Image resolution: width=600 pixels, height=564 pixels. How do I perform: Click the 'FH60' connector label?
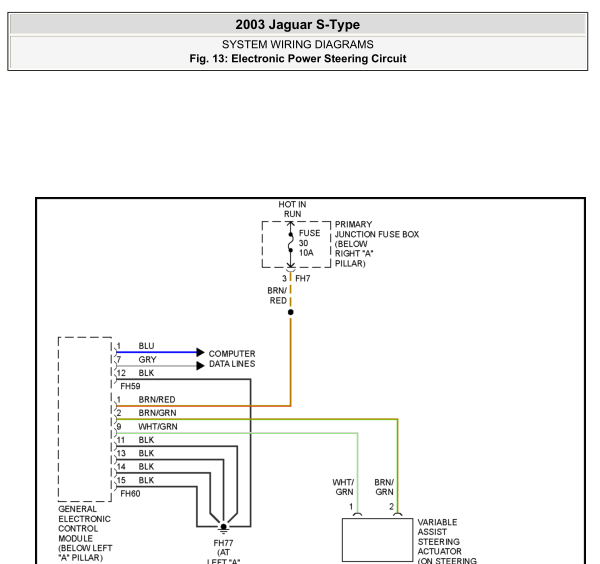(130, 494)
